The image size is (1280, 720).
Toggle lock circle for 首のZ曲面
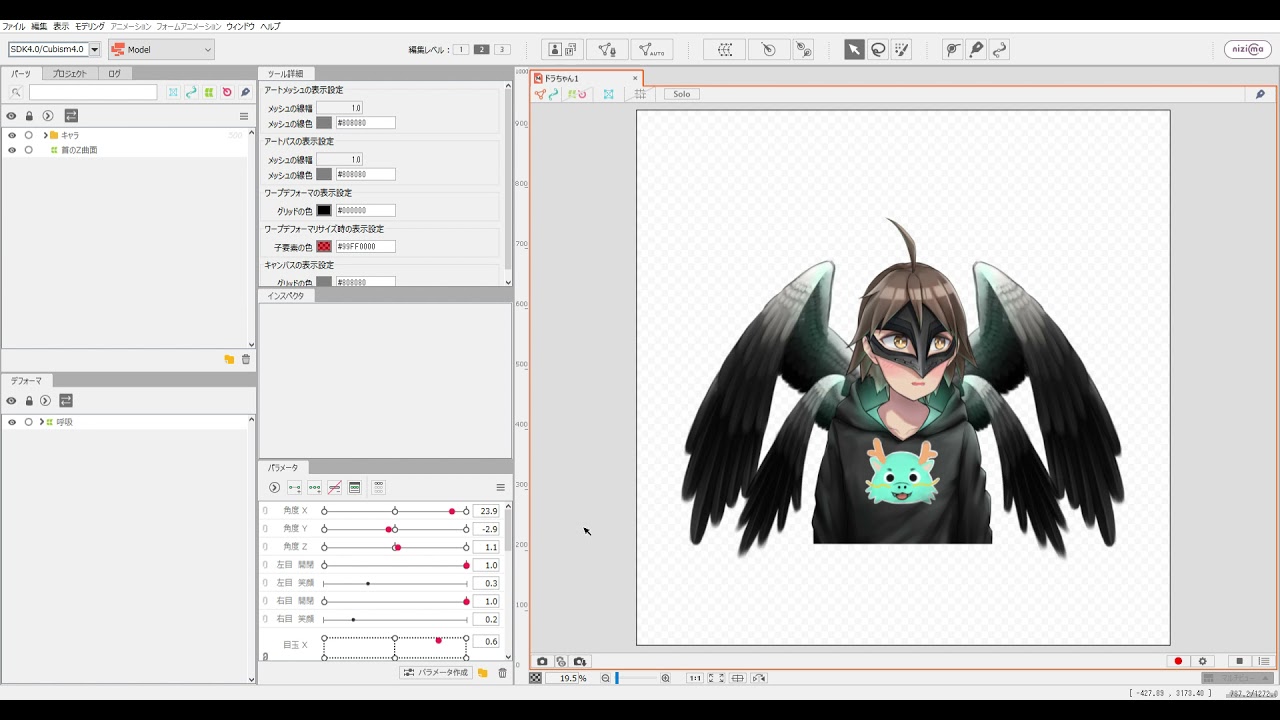click(29, 150)
